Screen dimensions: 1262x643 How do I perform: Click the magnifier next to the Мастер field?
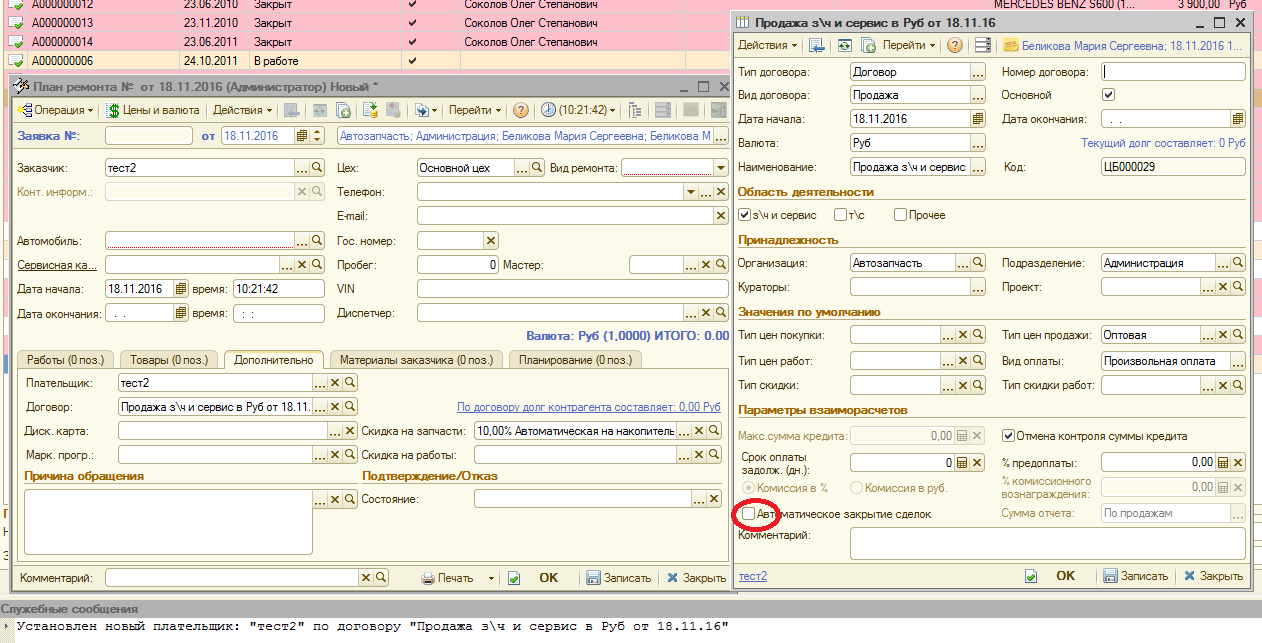(720, 265)
